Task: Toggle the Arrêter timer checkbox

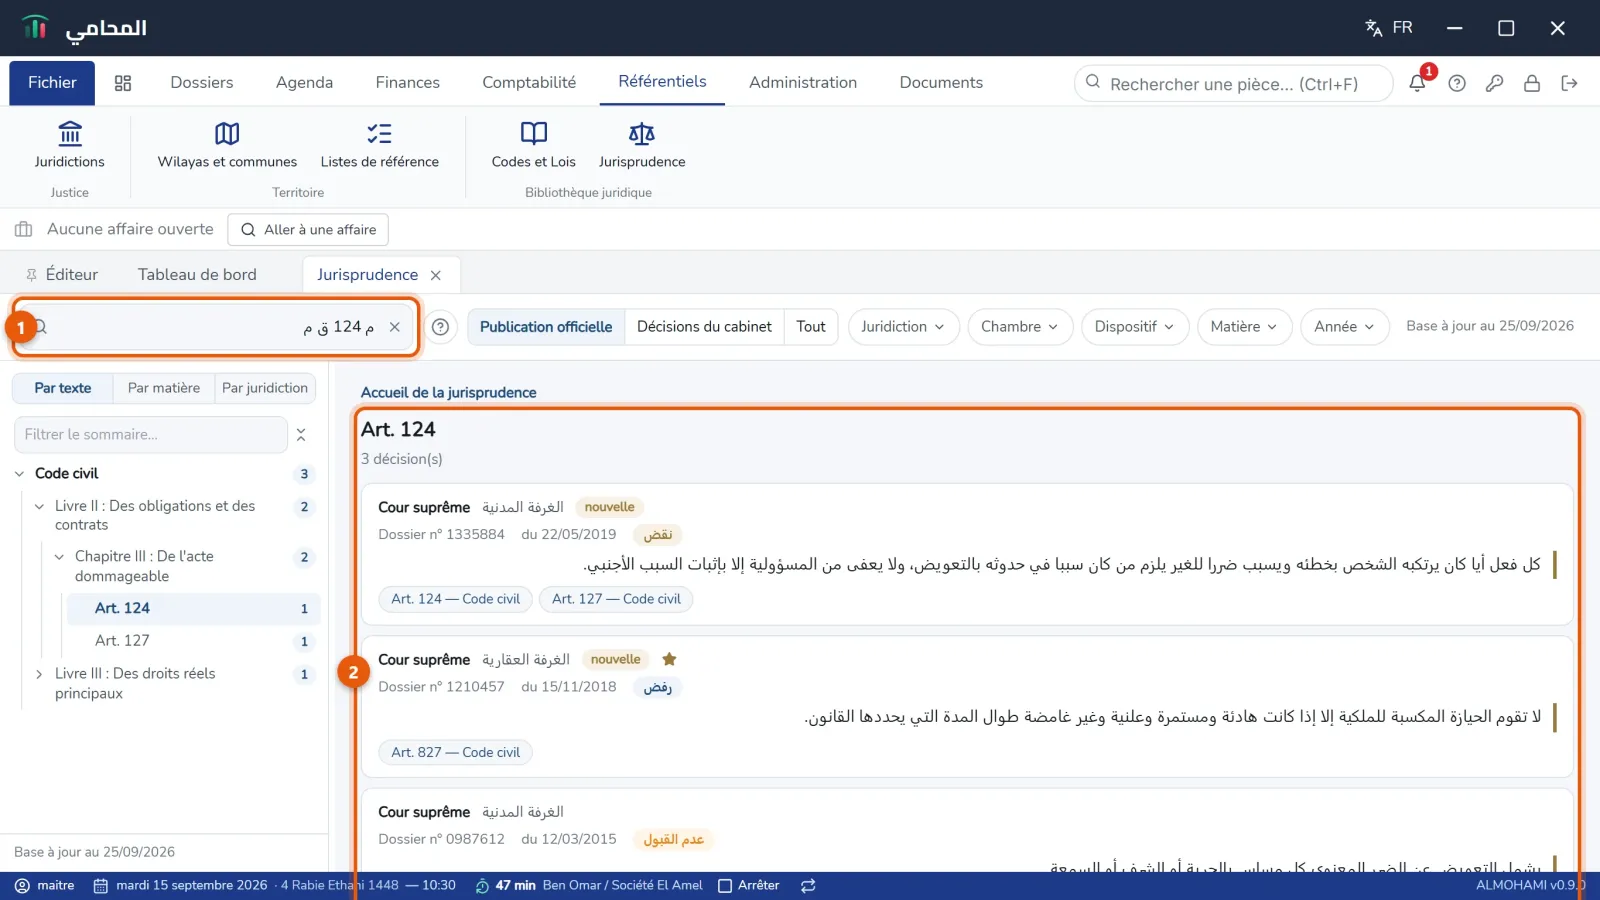Action: tap(725, 885)
